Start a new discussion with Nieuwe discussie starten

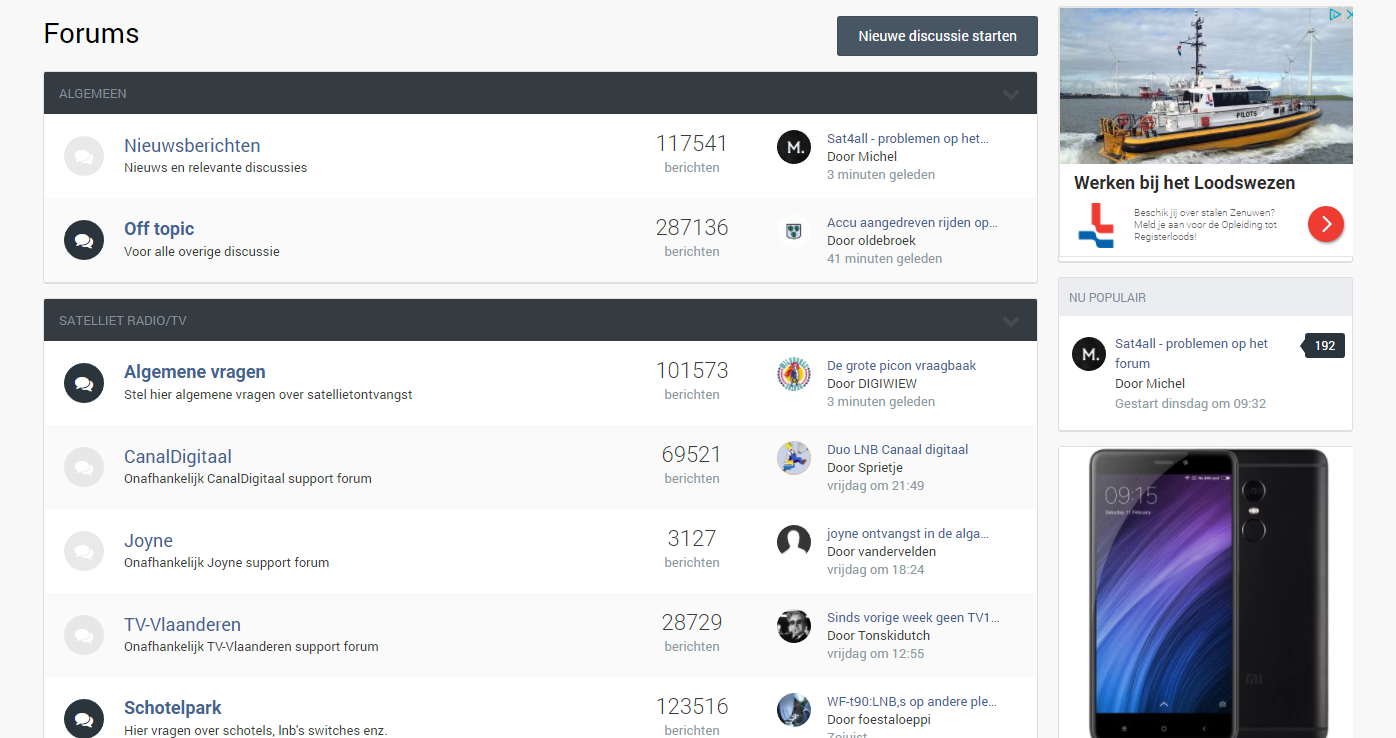coord(937,36)
